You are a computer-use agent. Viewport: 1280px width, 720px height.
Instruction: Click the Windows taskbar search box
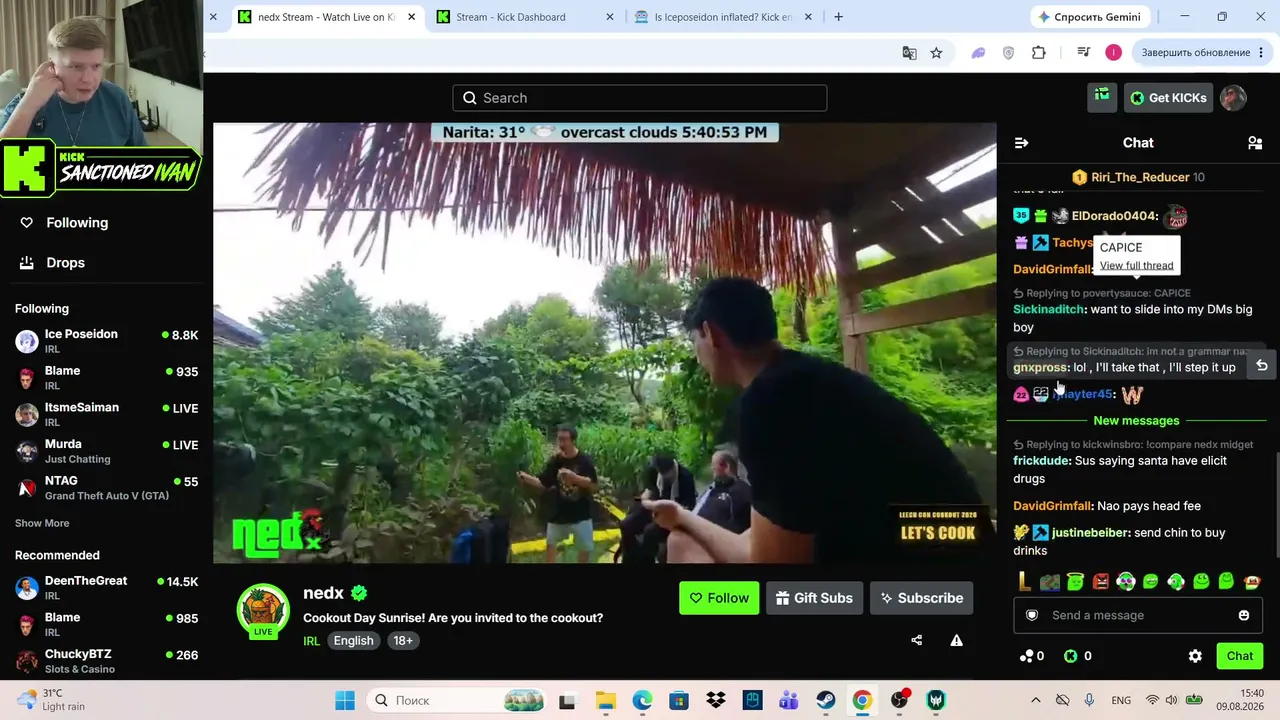[455, 700]
